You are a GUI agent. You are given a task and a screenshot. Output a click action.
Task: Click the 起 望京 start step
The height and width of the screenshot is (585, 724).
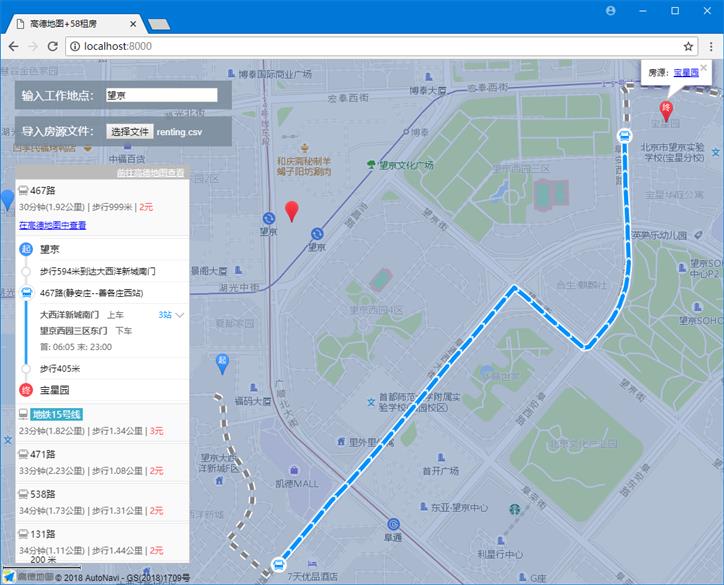pyautogui.click(x=103, y=249)
